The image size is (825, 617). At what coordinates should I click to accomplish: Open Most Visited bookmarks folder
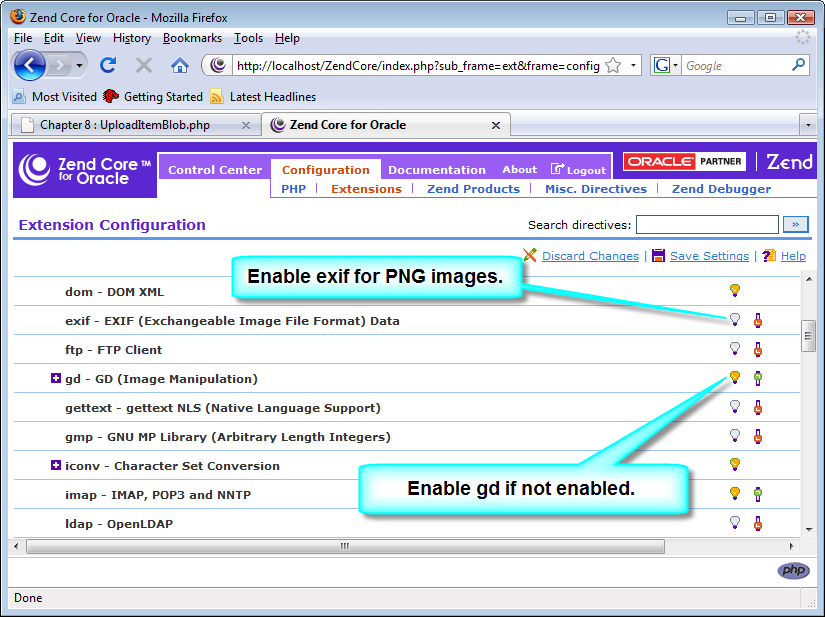(x=55, y=97)
